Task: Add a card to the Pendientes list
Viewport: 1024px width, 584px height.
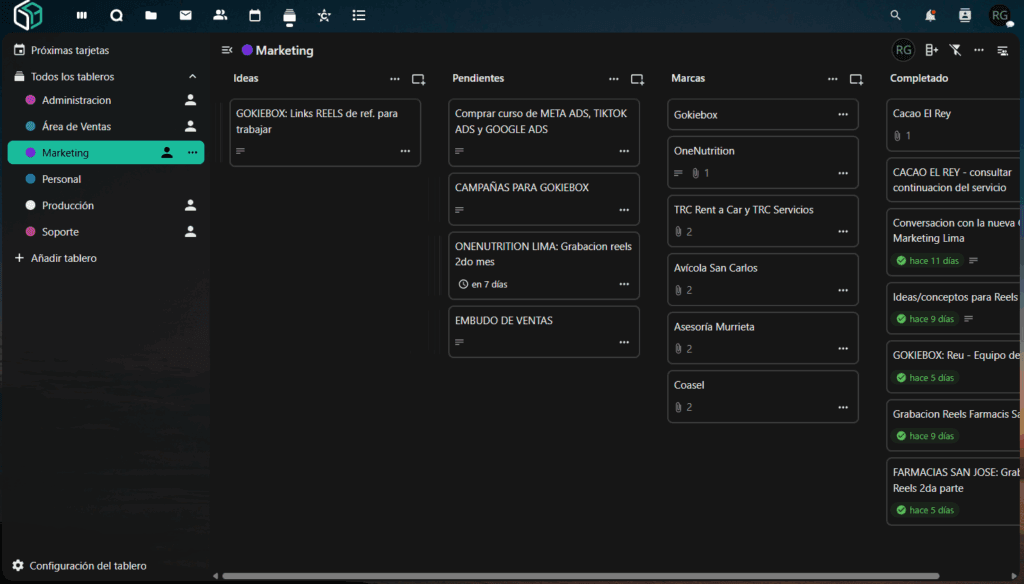Action: (x=637, y=79)
